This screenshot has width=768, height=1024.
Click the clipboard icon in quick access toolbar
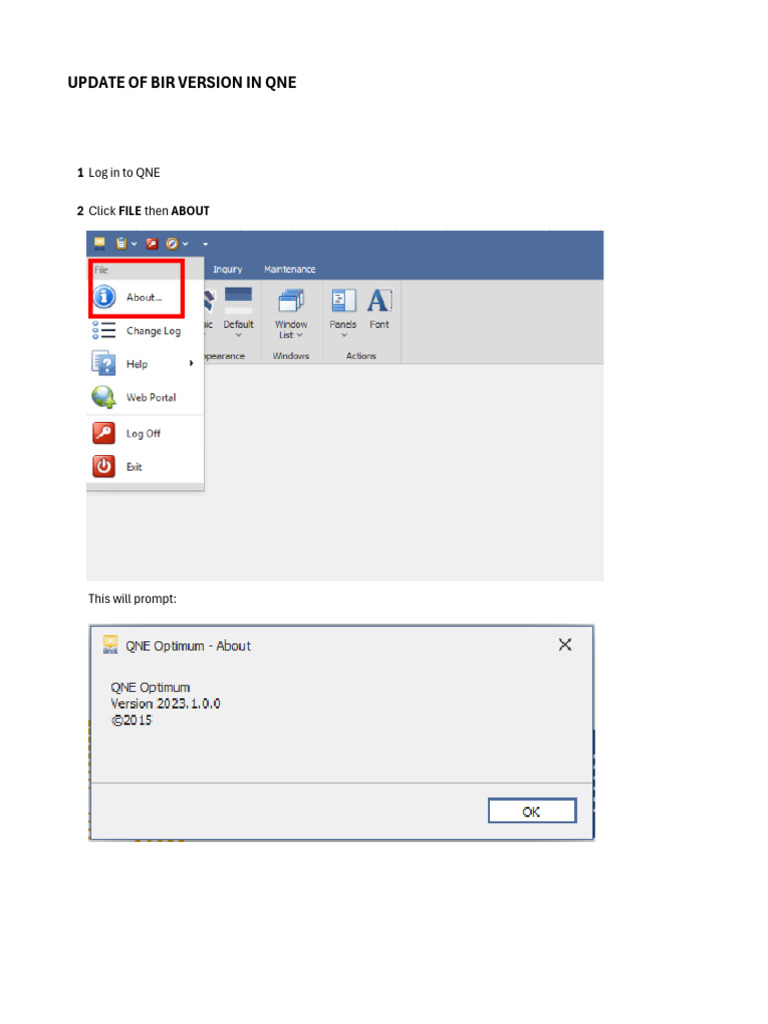[x=121, y=244]
